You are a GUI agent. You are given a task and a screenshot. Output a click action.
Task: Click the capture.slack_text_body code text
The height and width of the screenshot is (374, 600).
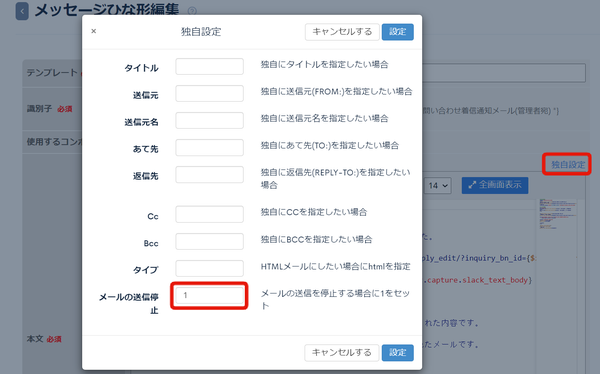point(477,280)
